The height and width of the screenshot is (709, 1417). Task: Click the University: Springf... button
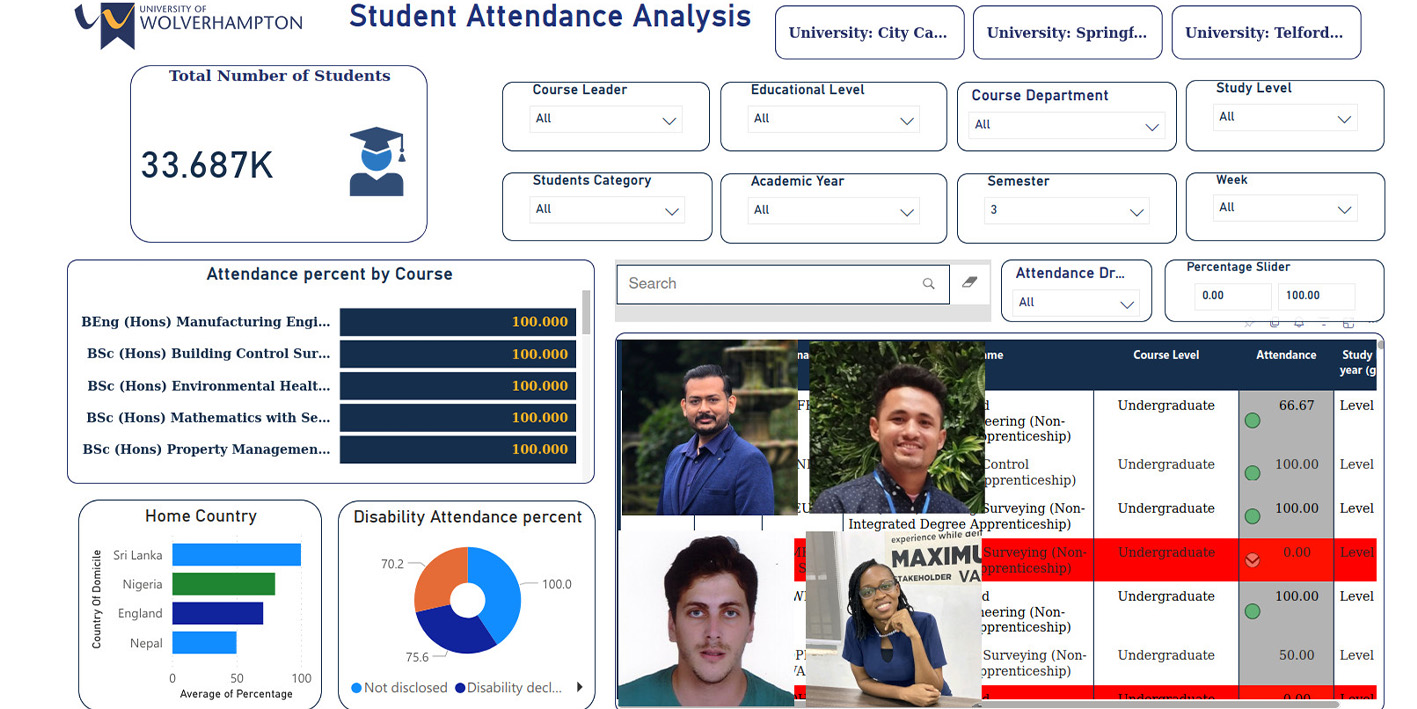click(x=1067, y=32)
